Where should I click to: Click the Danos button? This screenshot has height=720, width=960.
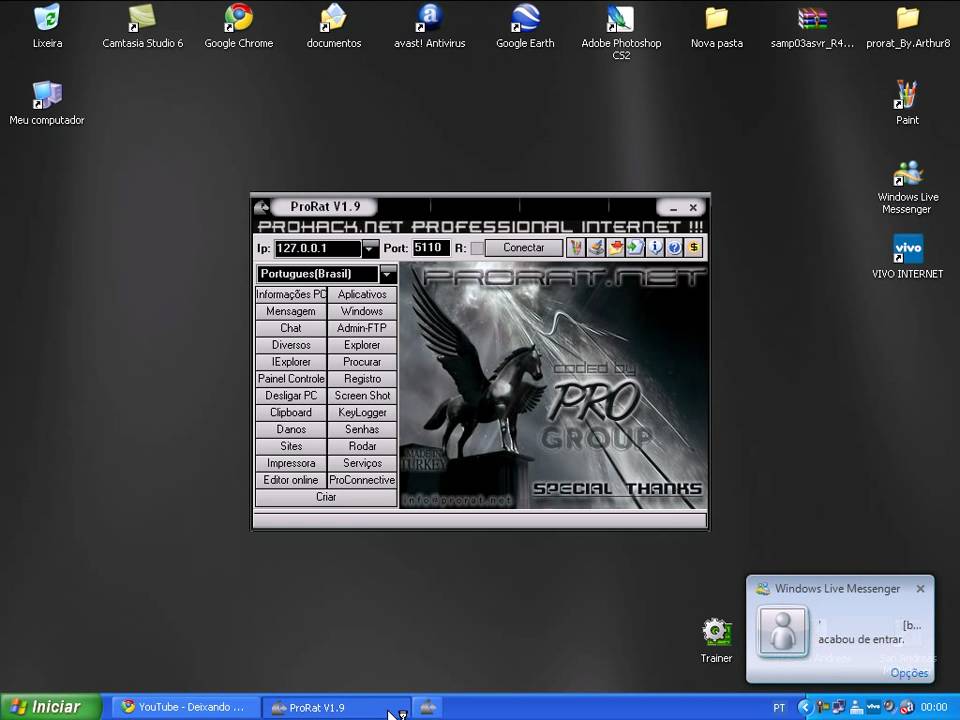coord(291,429)
